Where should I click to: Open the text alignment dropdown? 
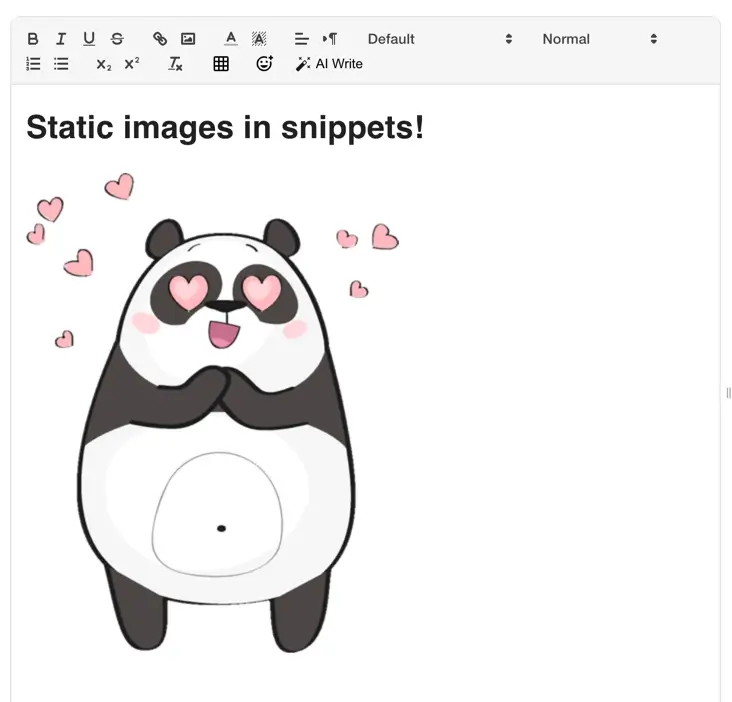[x=302, y=39]
